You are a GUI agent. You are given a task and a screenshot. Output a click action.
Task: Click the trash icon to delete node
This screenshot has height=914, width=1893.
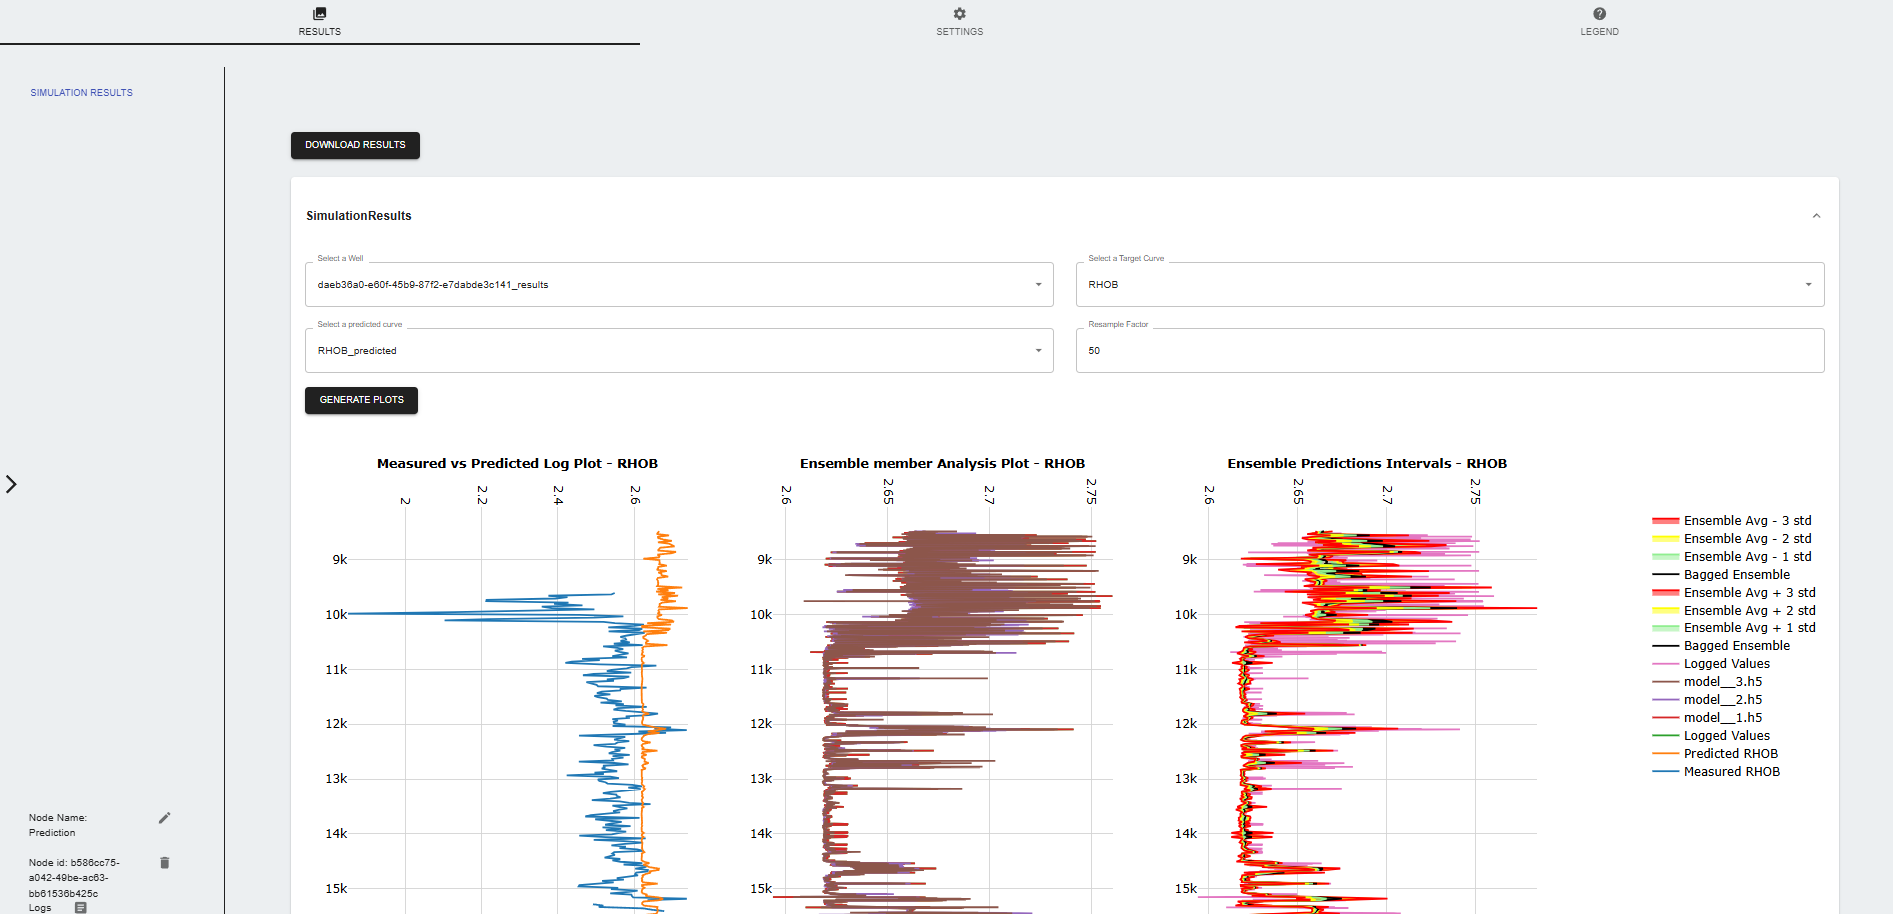point(165,862)
